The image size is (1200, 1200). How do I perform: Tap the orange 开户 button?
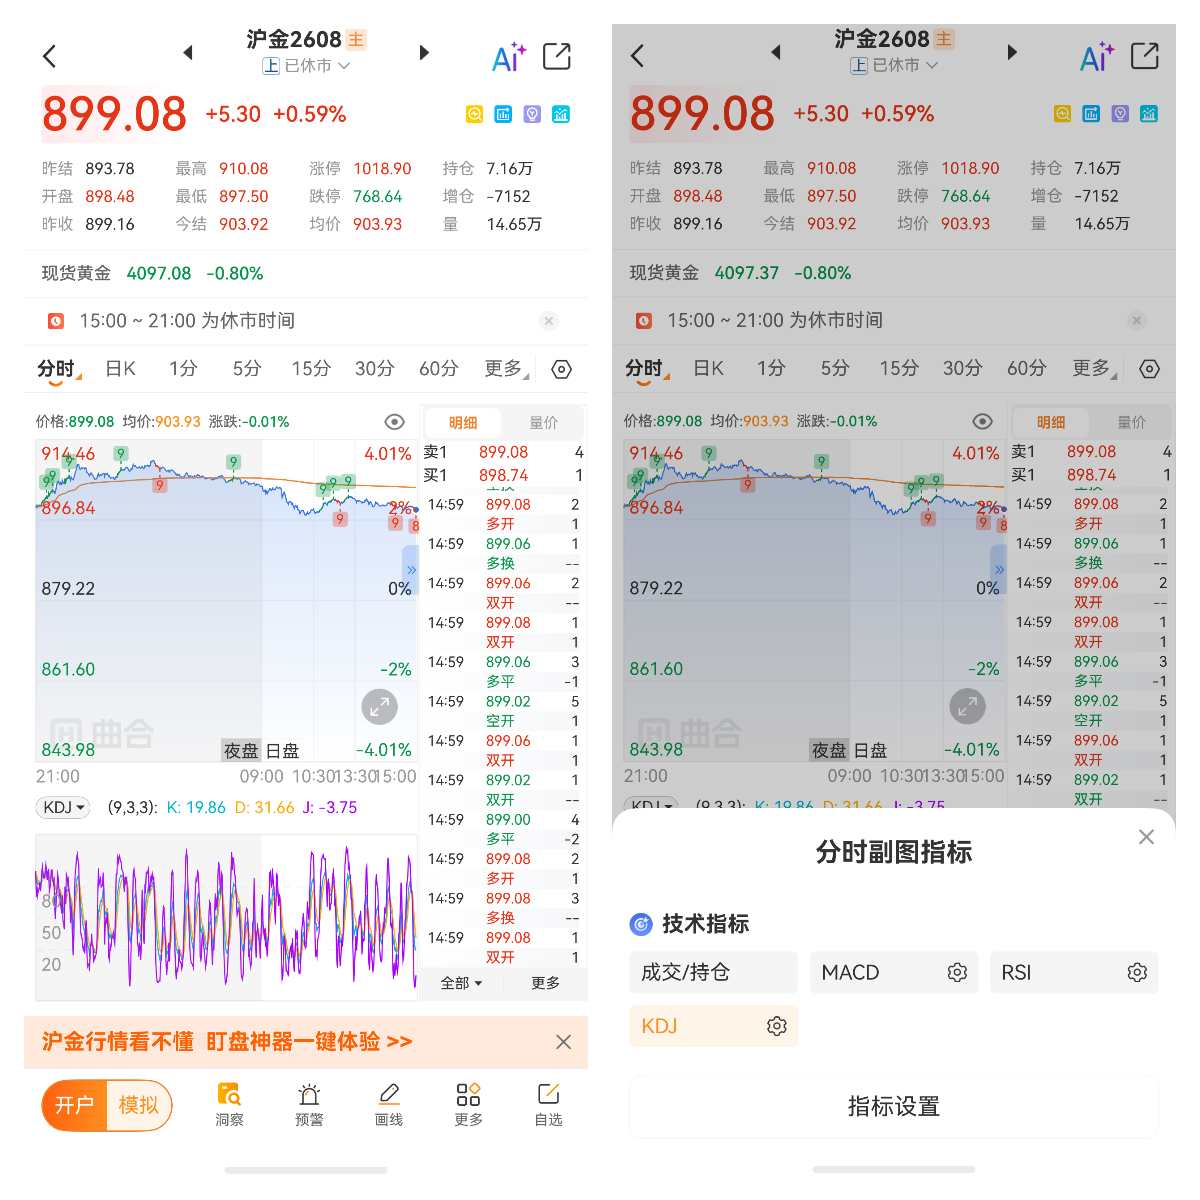75,1105
